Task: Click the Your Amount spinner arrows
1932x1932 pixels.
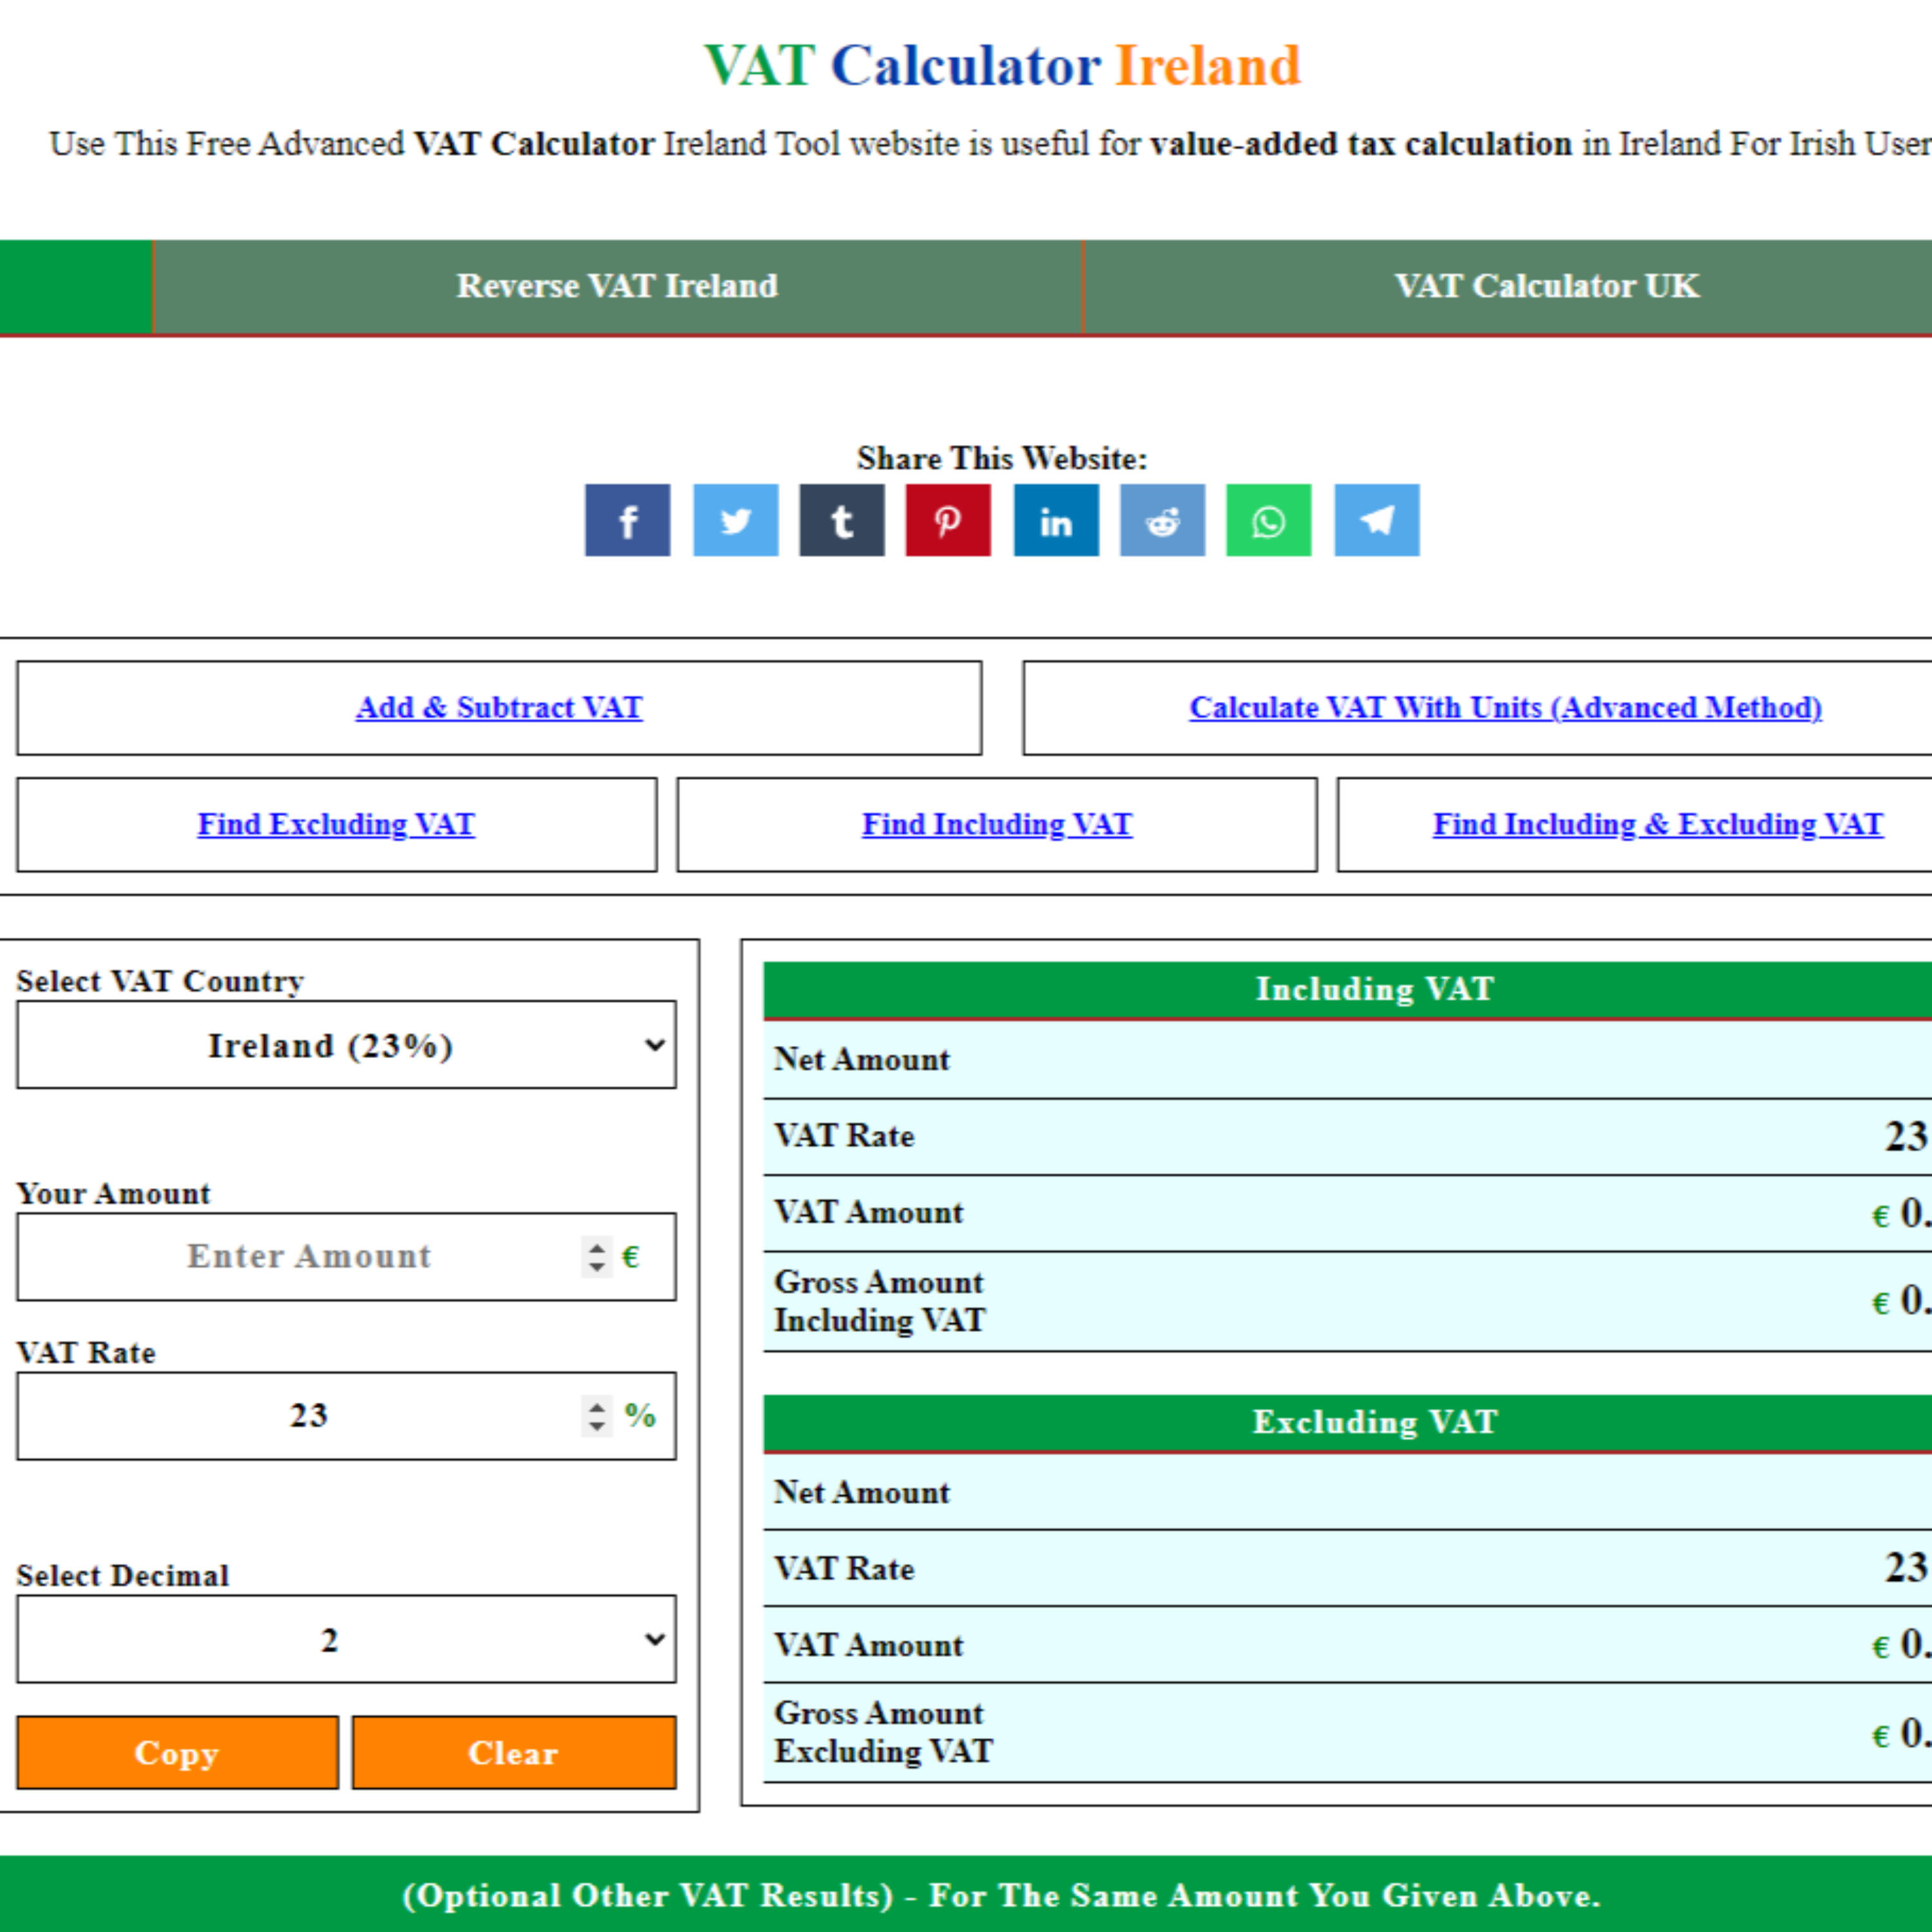Action: point(597,1256)
